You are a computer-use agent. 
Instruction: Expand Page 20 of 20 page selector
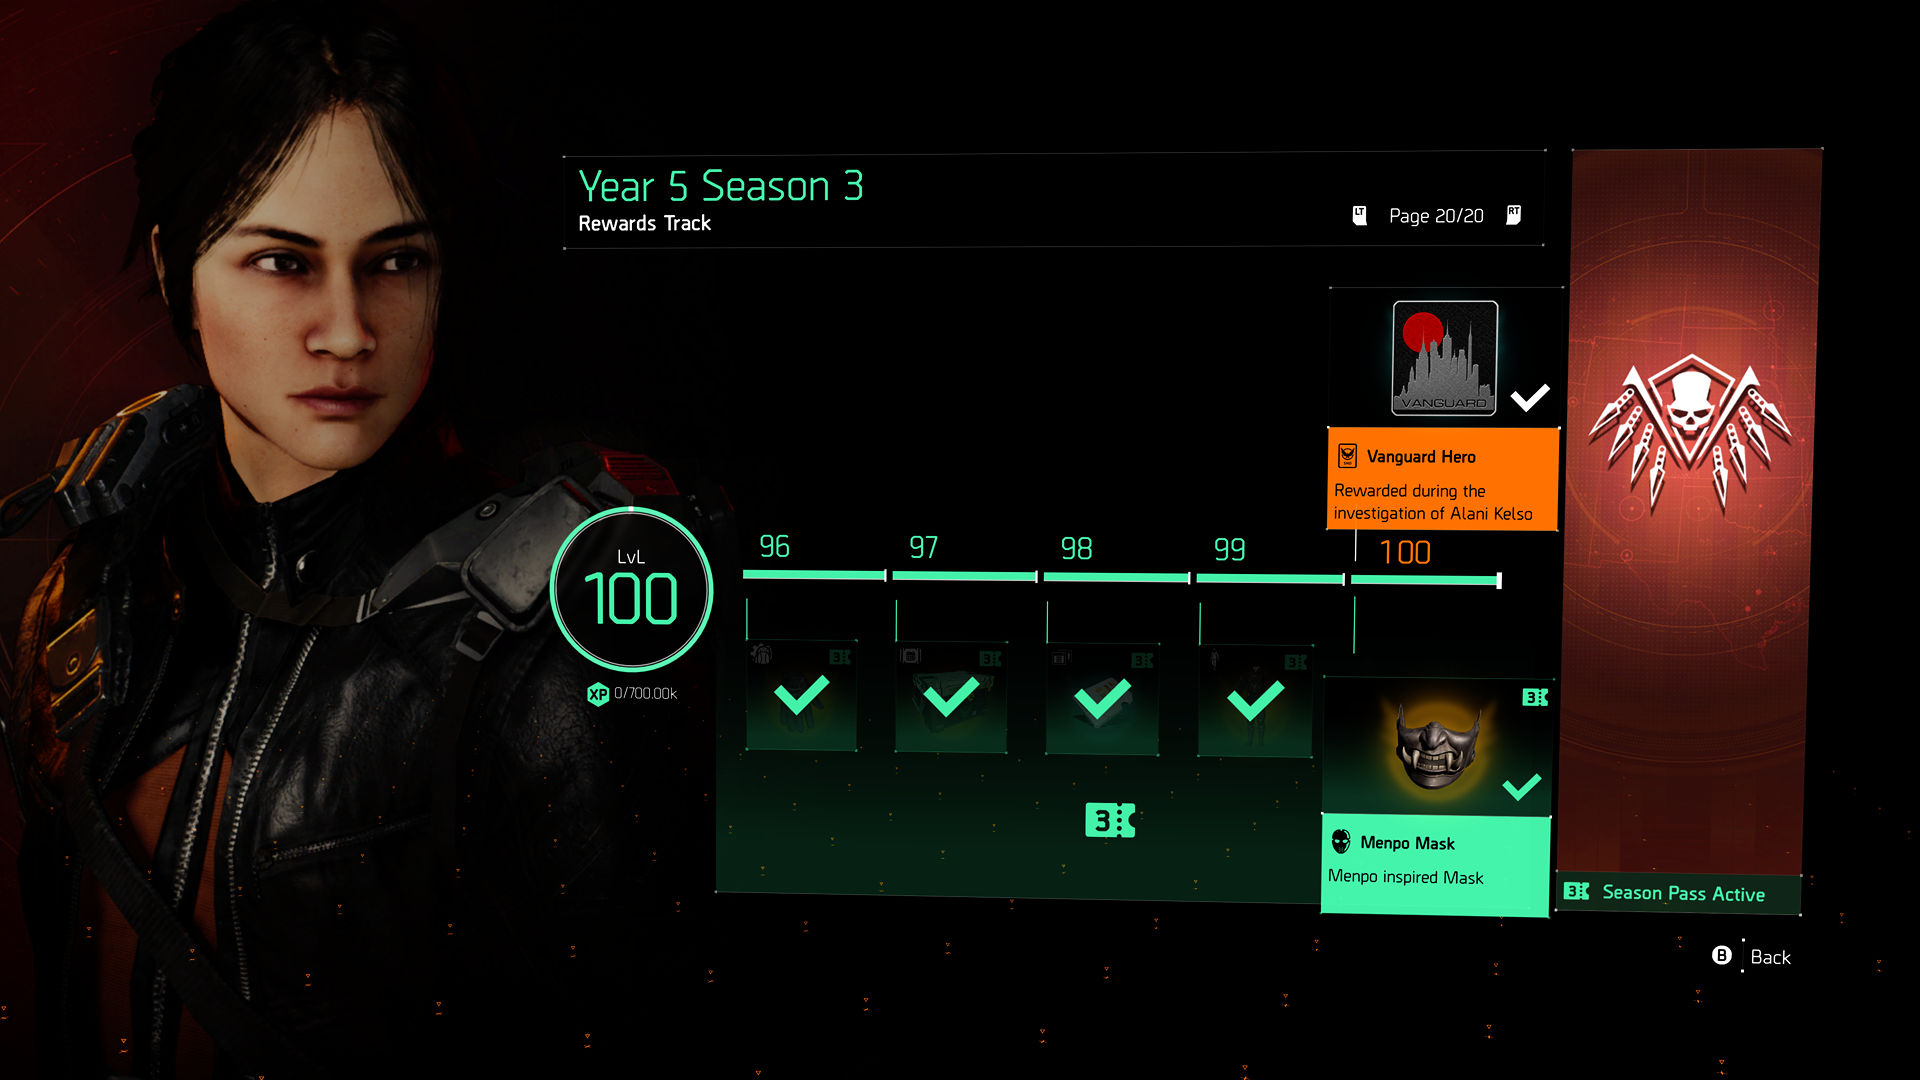coord(1437,215)
